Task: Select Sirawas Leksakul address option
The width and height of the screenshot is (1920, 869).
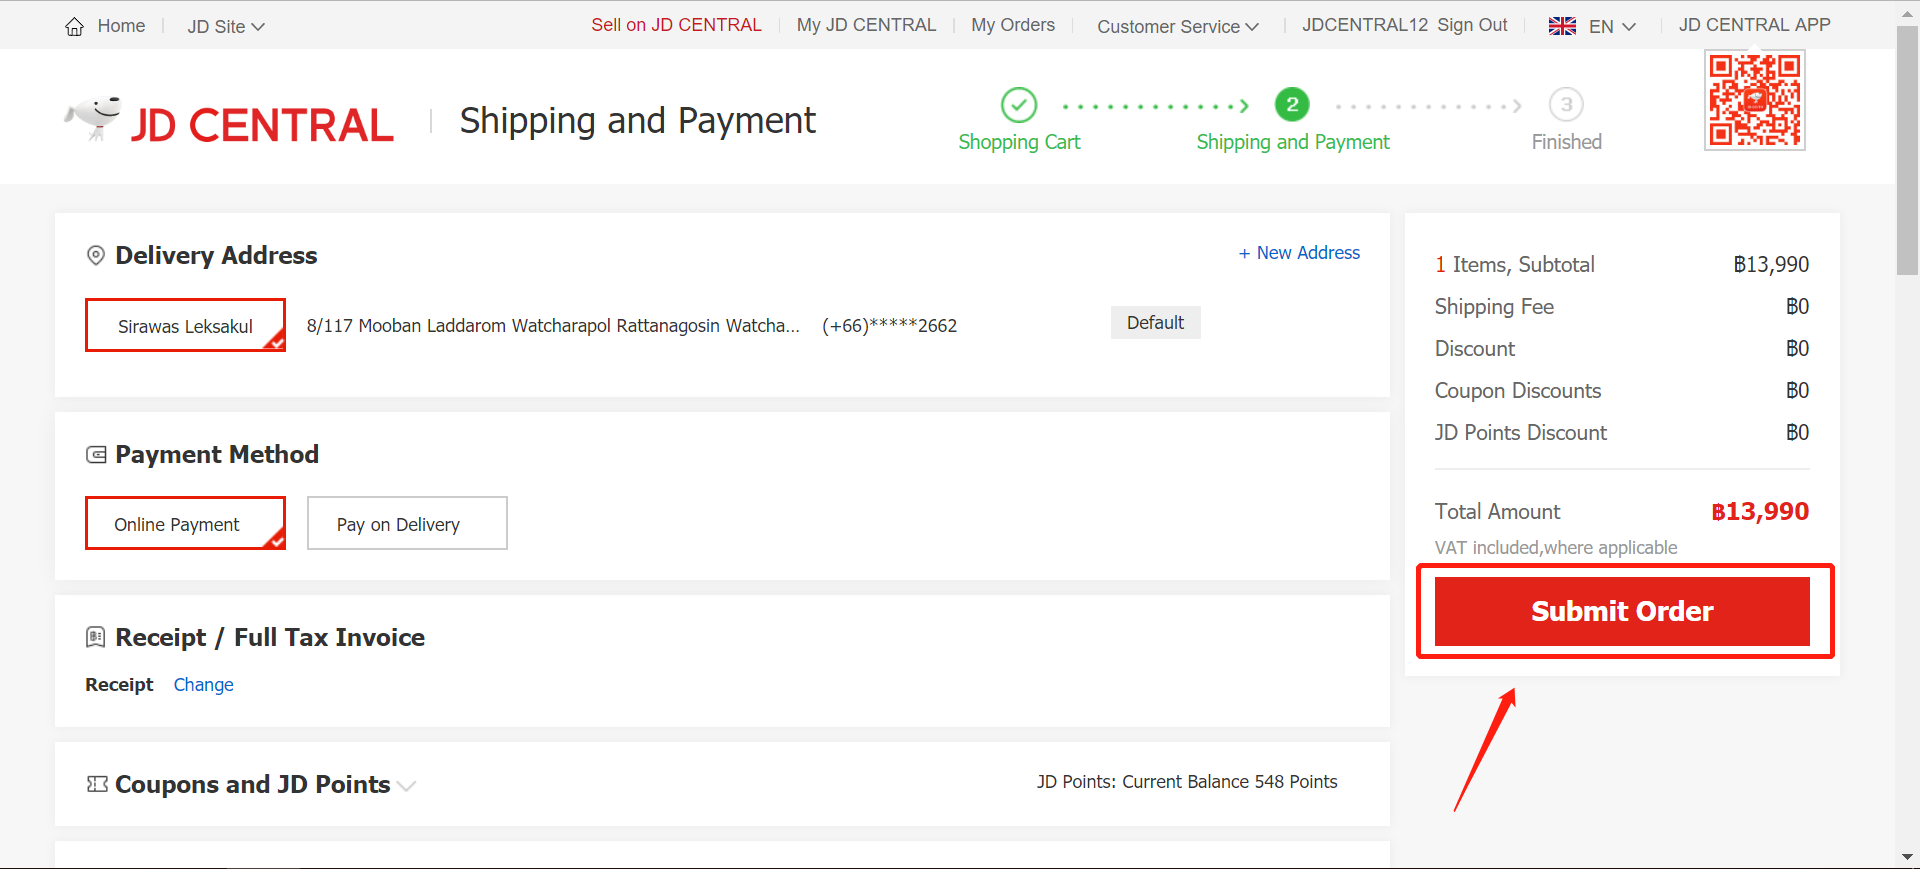Action: pyautogui.click(x=185, y=325)
